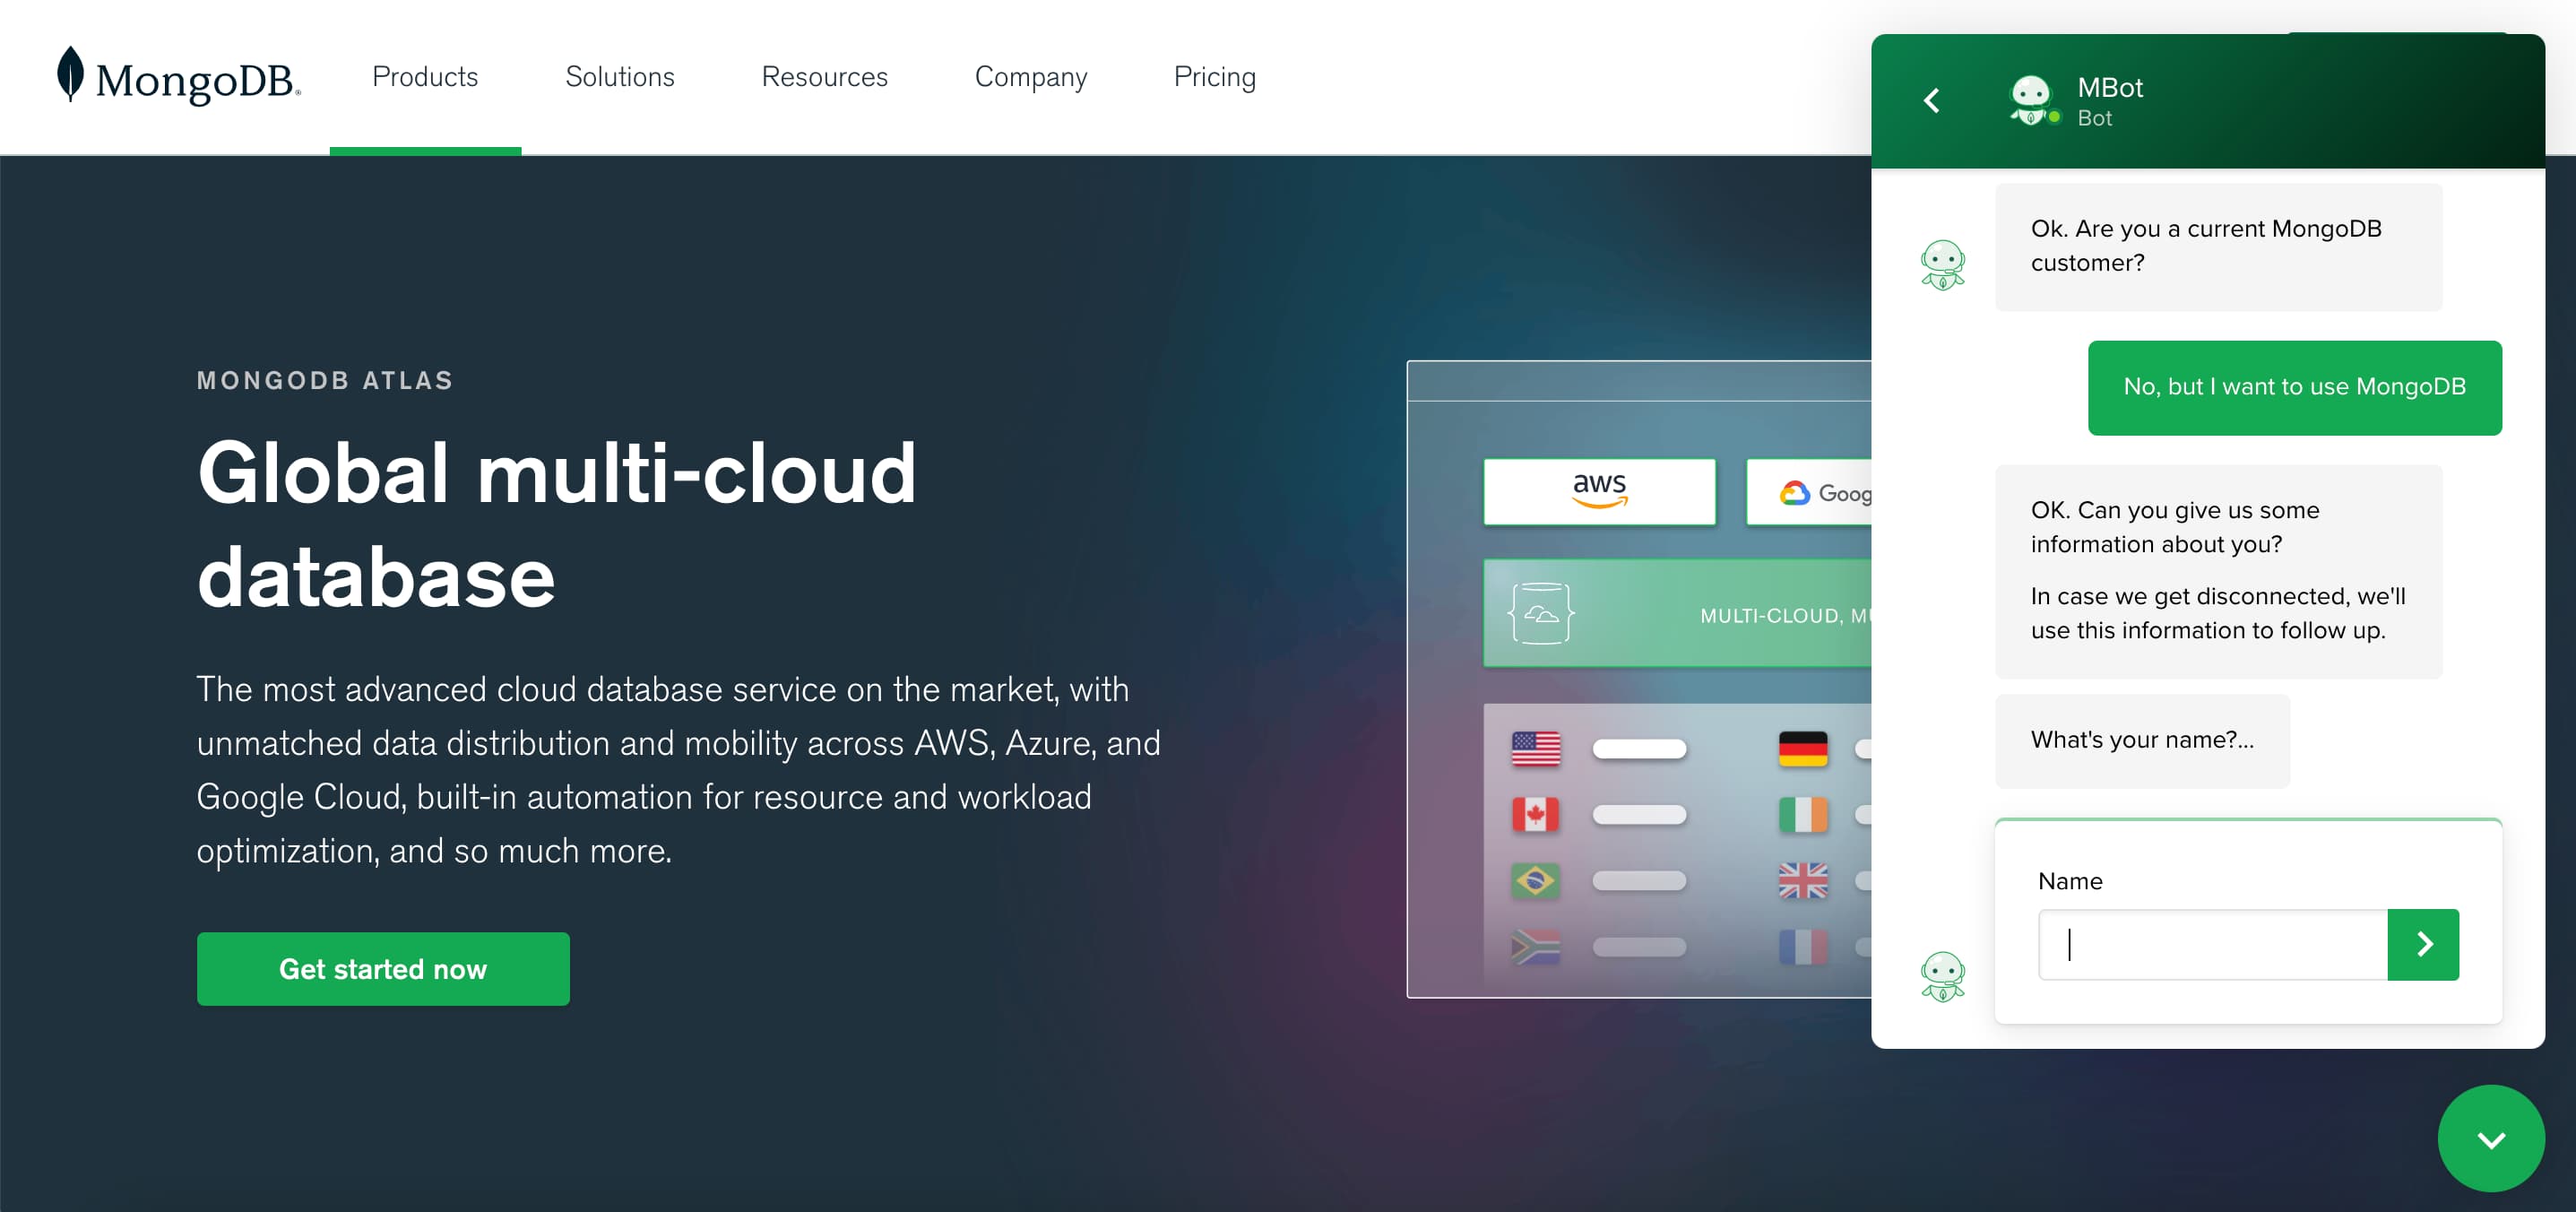The height and width of the screenshot is (1212, 2576).
Task: Go to the Pricing page
Action: pos(1214,77)
